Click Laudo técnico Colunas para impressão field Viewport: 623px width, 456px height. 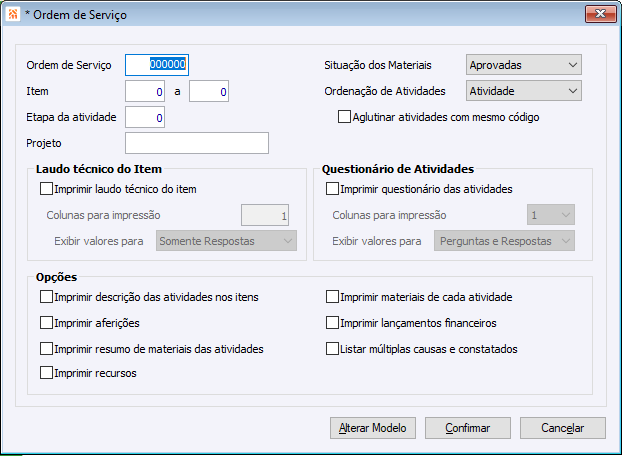[x=265, y=215]
